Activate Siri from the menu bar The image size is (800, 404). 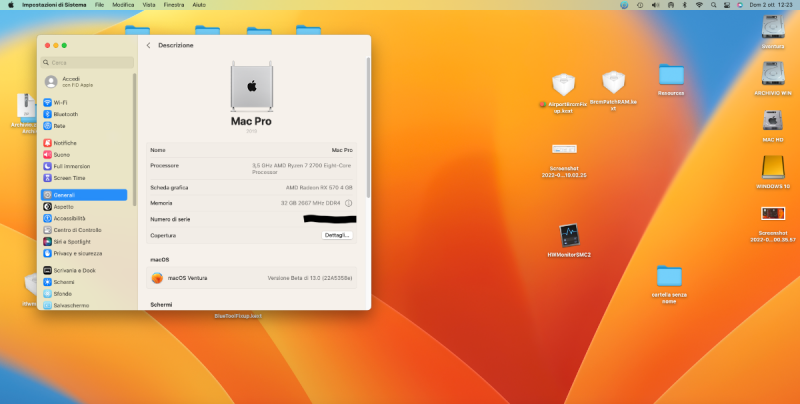[740, 5]
